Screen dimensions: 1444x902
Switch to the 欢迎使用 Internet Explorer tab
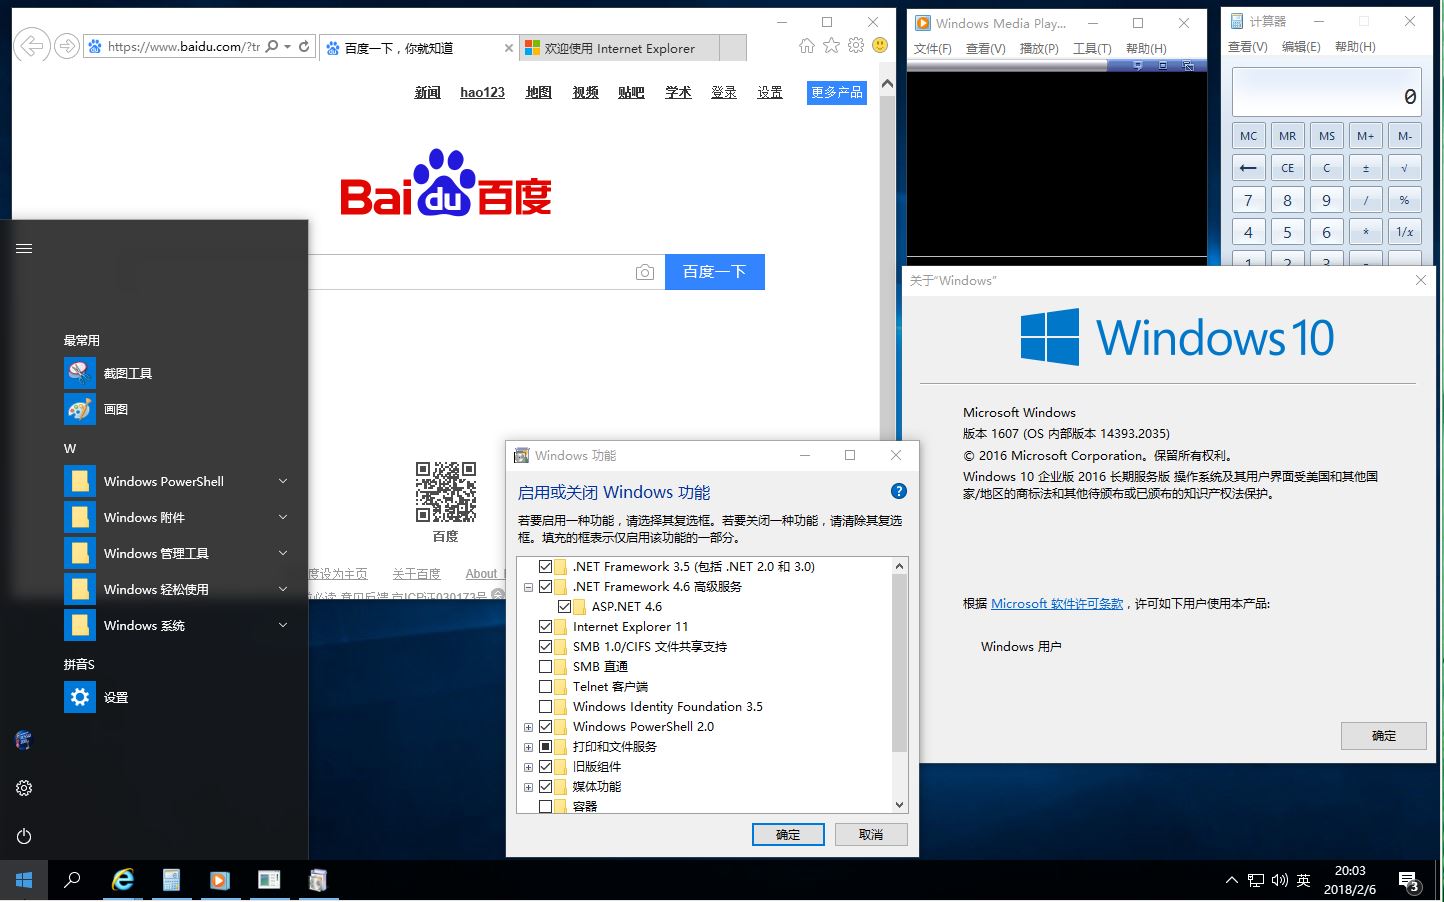point(617,47)
